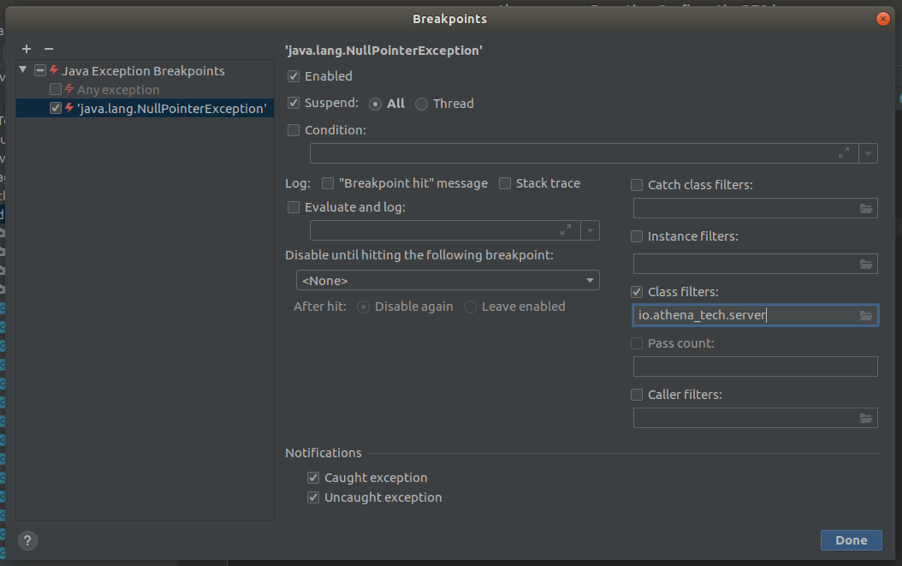Click the Catch class filters folder icon
Image resolution: width=902 pixels, height=566 pixels.
(866, 209)
